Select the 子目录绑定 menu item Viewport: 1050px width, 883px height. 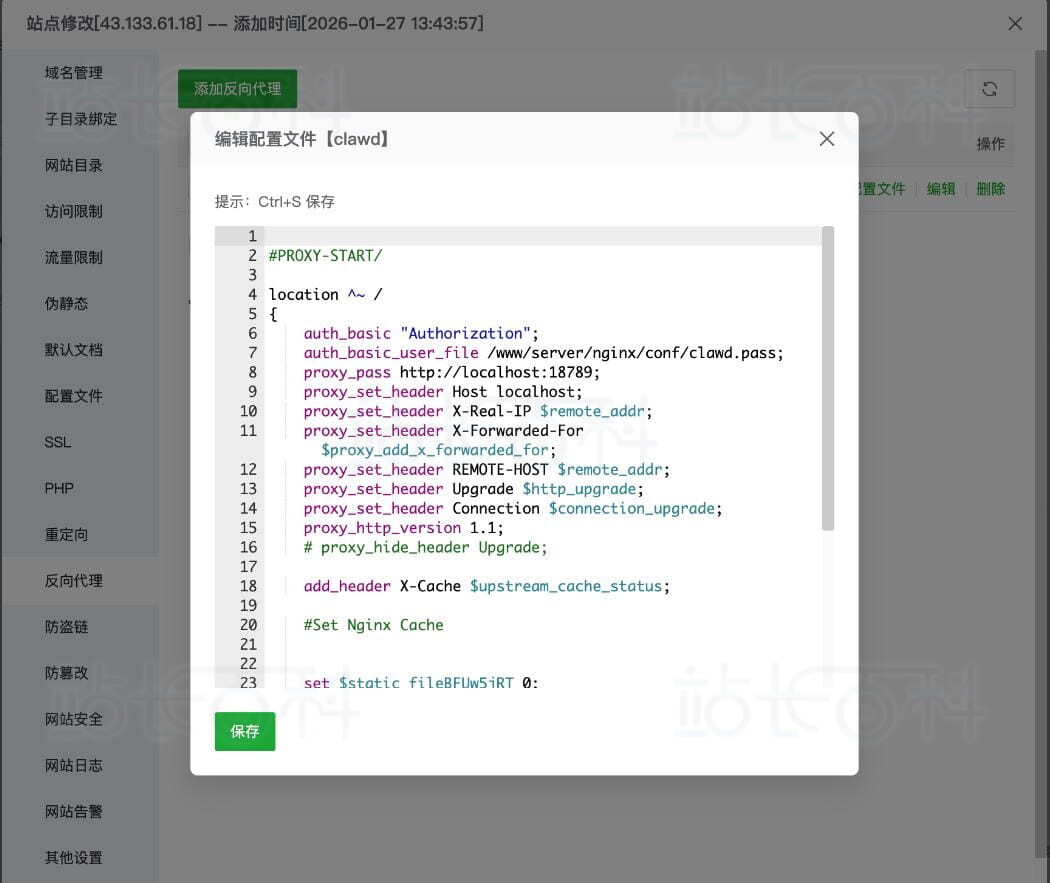click(x=81, y=119)
